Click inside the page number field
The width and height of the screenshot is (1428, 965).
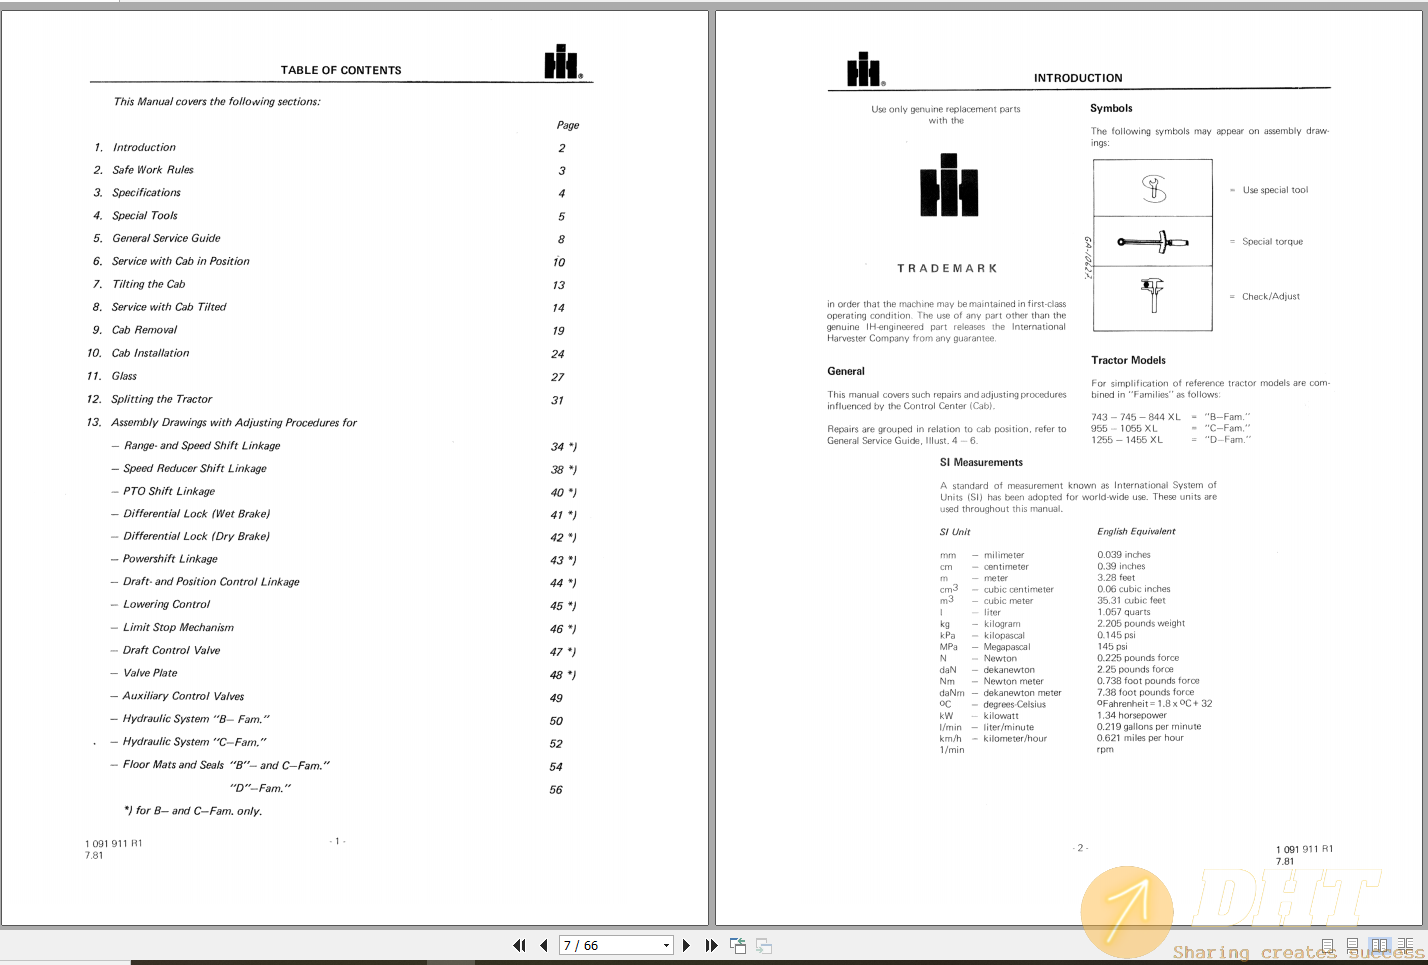(600, 945)
